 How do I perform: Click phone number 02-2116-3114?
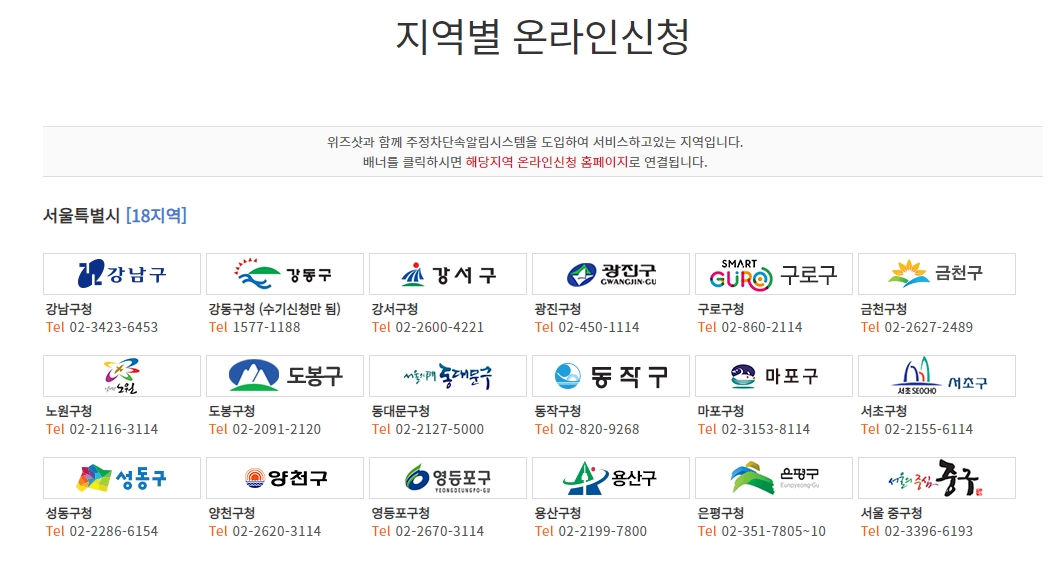113,429
